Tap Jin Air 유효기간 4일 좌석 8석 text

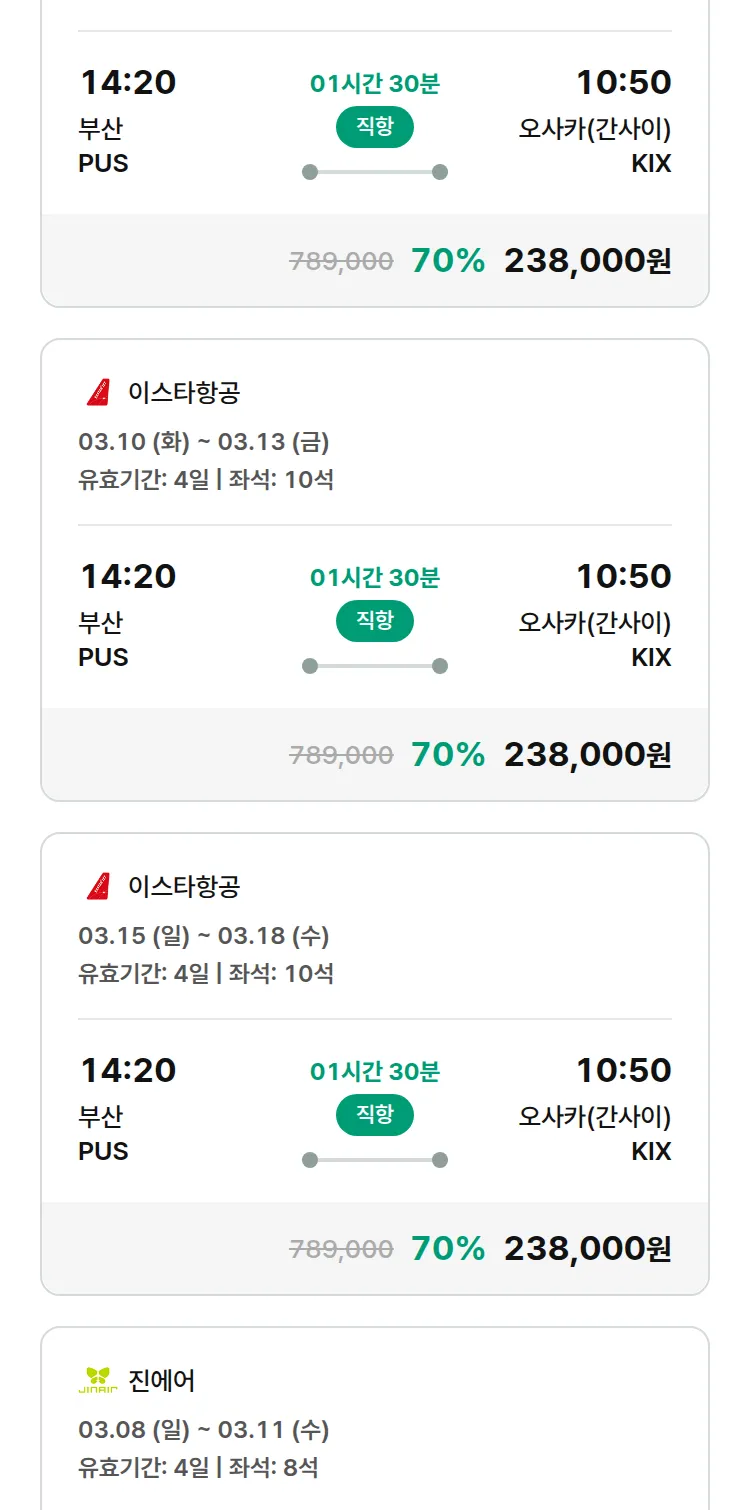pos(198,1467)
